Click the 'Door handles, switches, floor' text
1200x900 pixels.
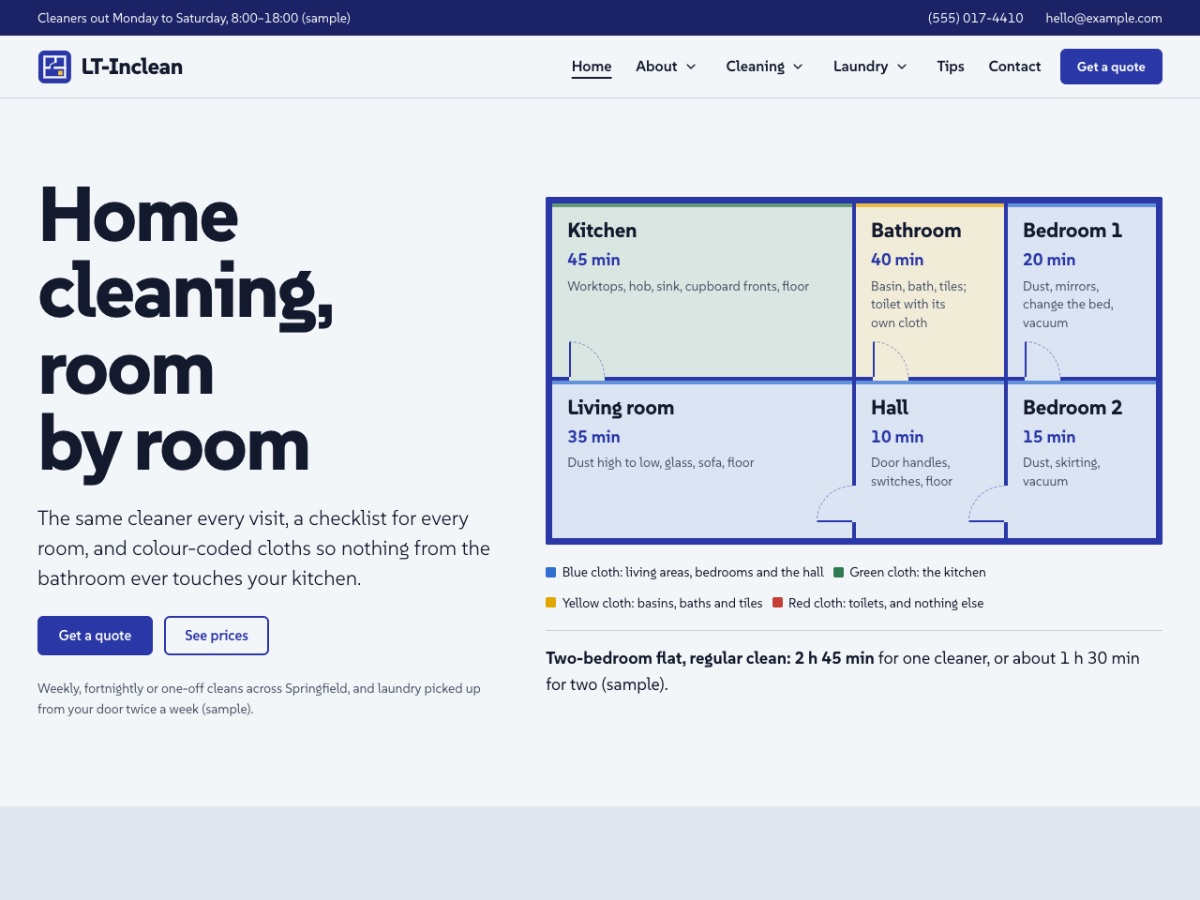912,472
